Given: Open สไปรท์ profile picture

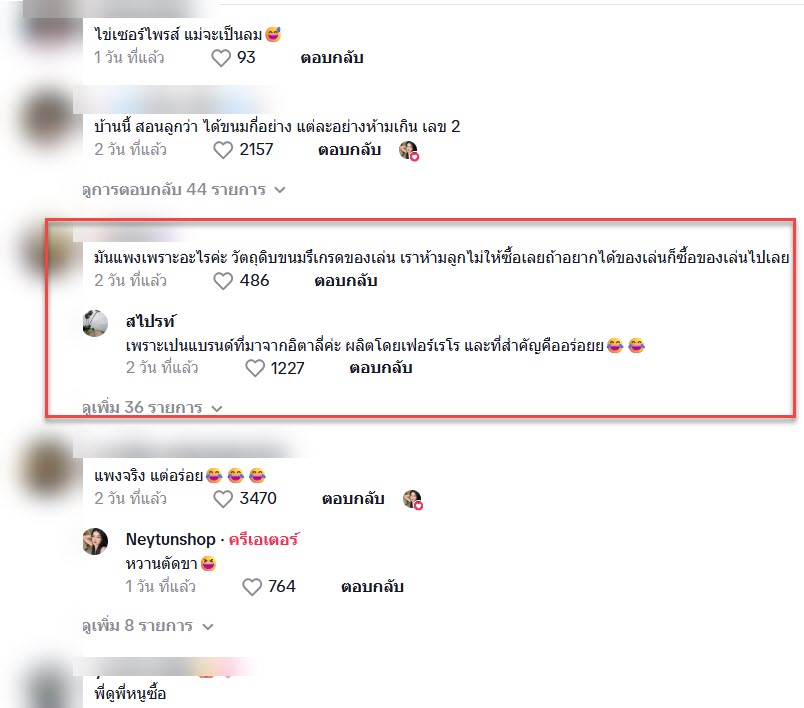Looking at the screenshot, I should [x=95, y=323].
